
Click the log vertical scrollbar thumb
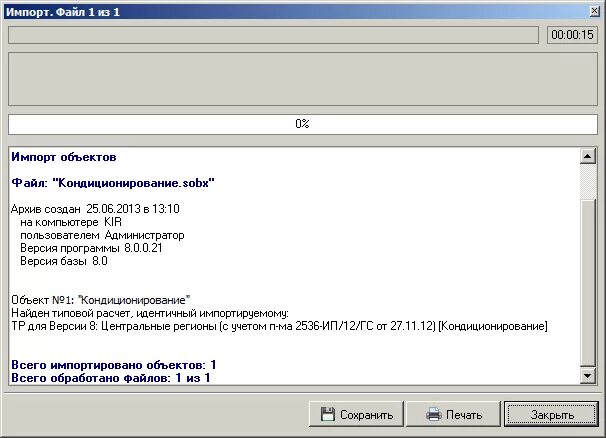pos(587,283)
